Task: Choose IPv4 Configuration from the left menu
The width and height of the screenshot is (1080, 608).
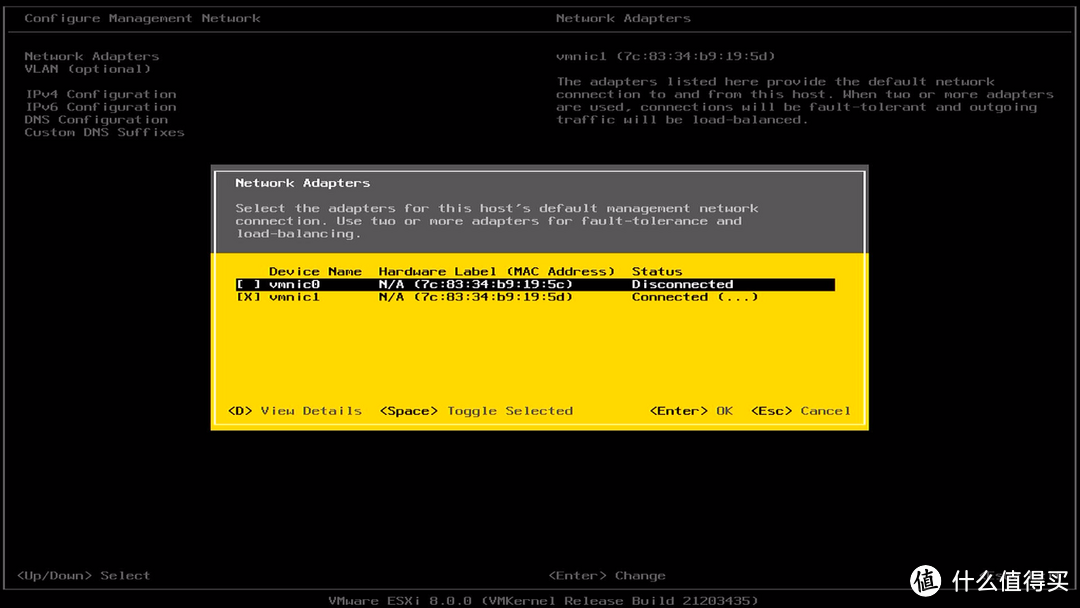Action: pos(100,94)
